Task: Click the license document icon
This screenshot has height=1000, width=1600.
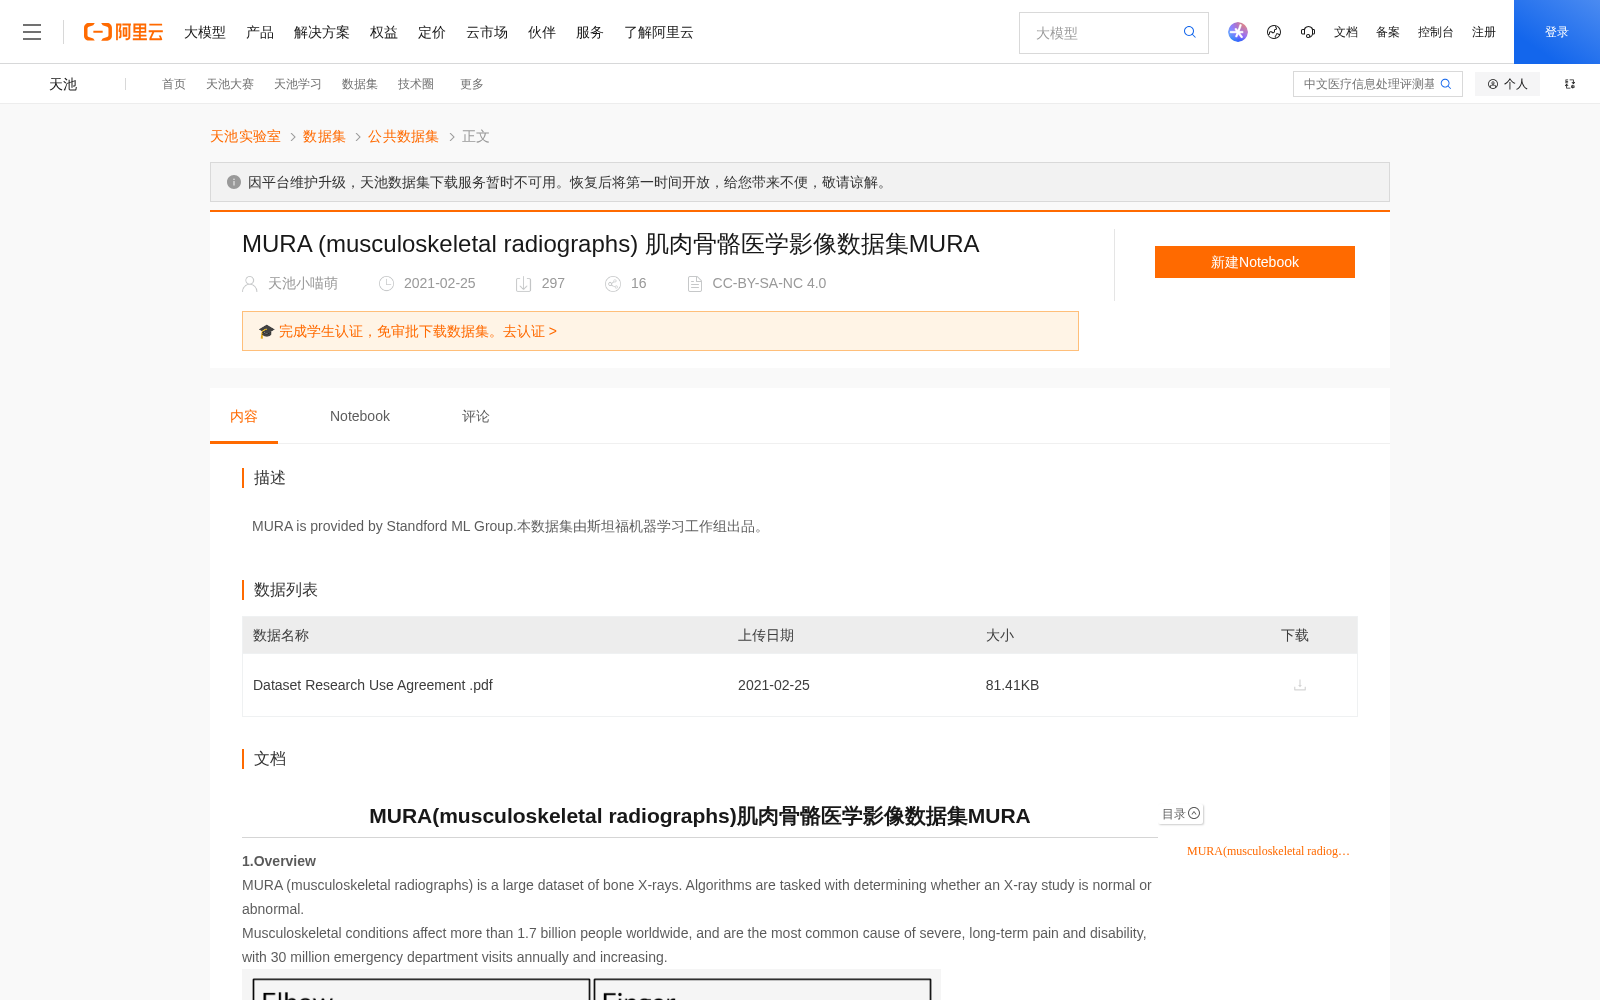Action: 695,284
